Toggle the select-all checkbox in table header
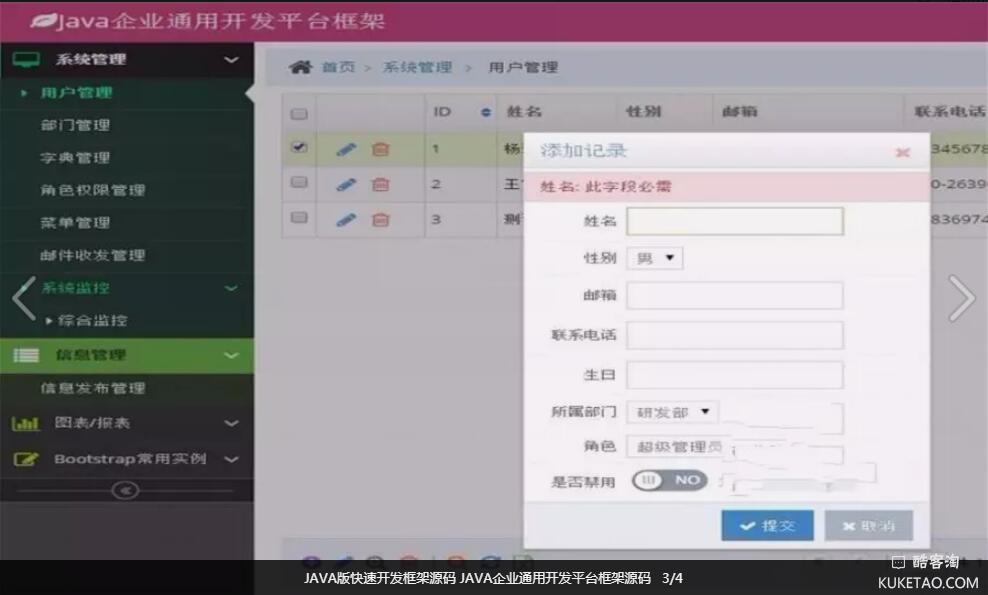Image resolution: width=988 pixels, height=595 pixels. coord(299,113)
